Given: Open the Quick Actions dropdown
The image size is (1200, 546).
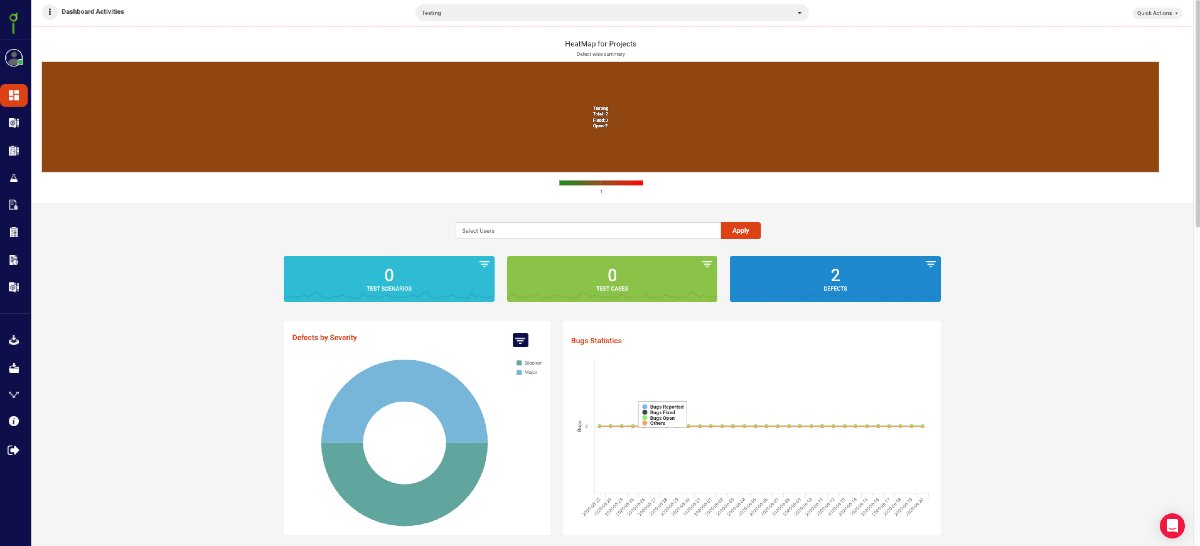Looking at the screenshot, I should click(1157, 13).
